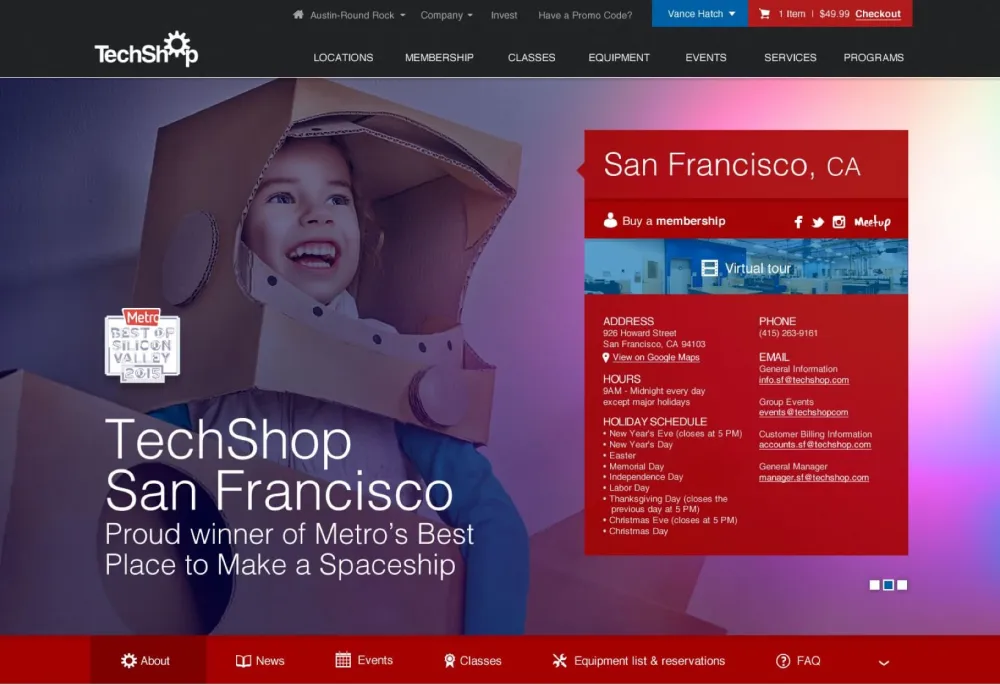This screenshot has height=685, width=1000.
Task: Switch to the bottom Events tab
Action: click(x=364, y=660)
